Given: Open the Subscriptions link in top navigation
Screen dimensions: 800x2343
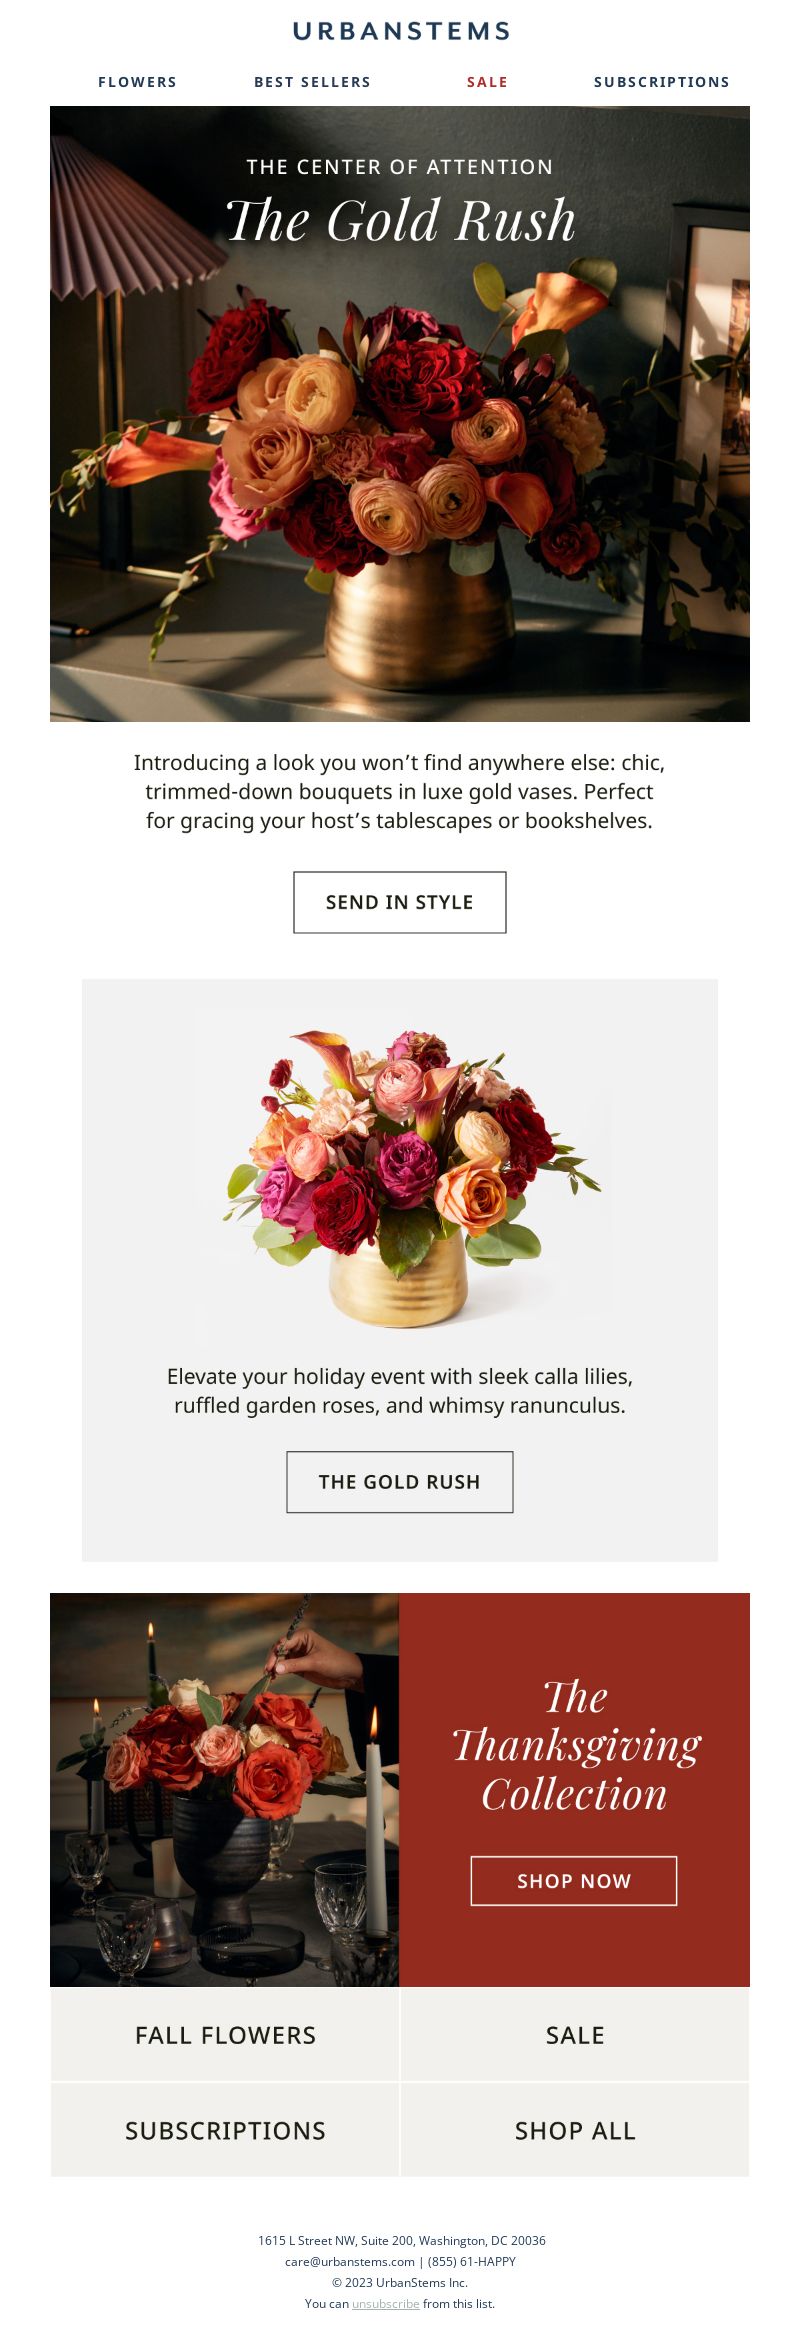Looking at the screenshot, I should pos(662,82).
